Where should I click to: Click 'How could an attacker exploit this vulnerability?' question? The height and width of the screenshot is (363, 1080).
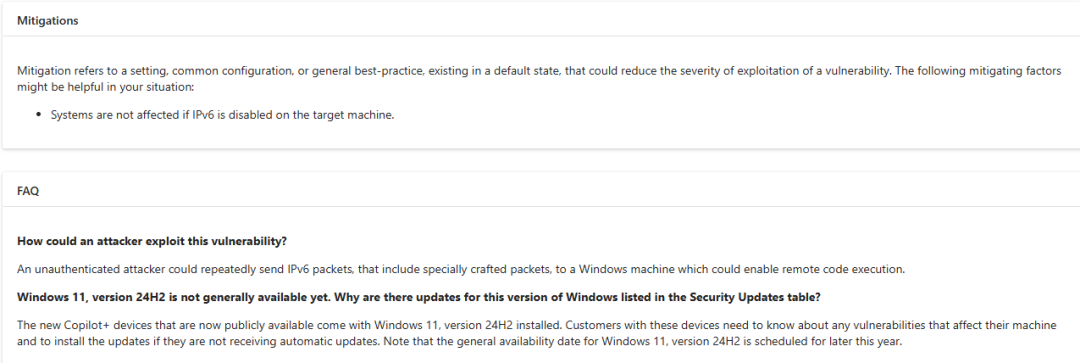click(152, 241)
